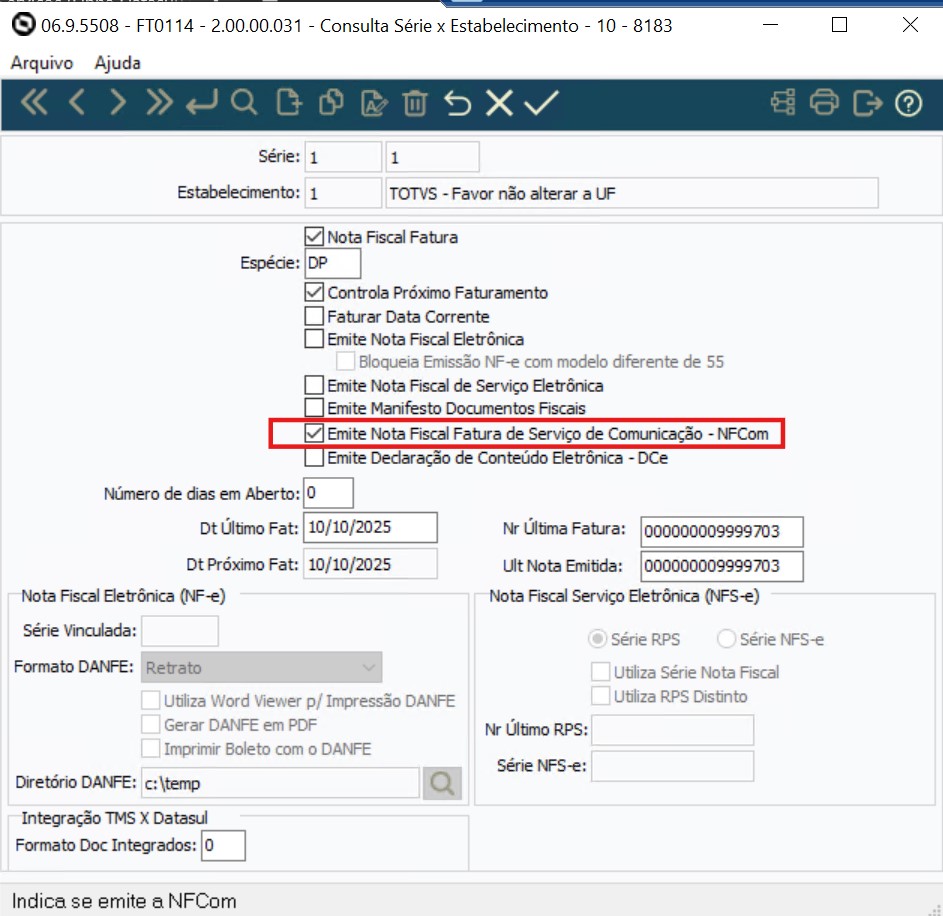The image size is (943, 916).
Task: Open help with the question mark icon
Action: [908, 103]
